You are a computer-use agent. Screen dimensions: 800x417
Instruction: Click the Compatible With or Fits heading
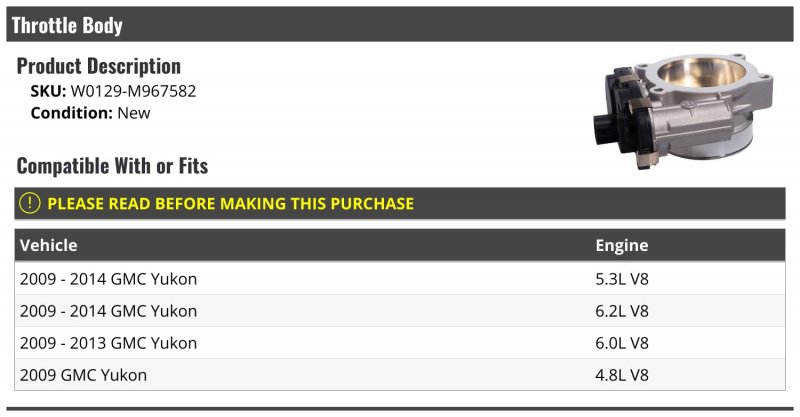coord(112,166)
